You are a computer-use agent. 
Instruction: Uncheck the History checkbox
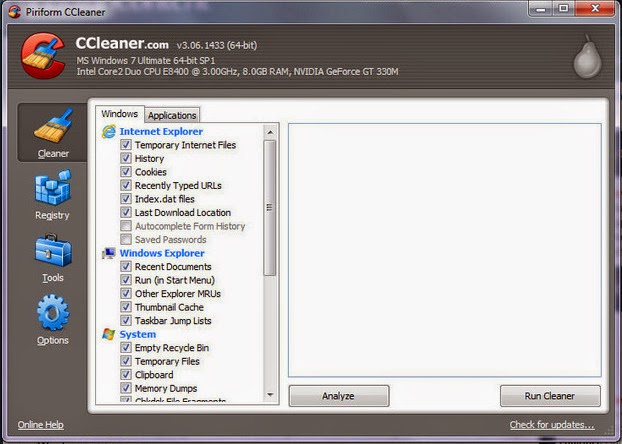pyautogui.click(x=126, y=158)
